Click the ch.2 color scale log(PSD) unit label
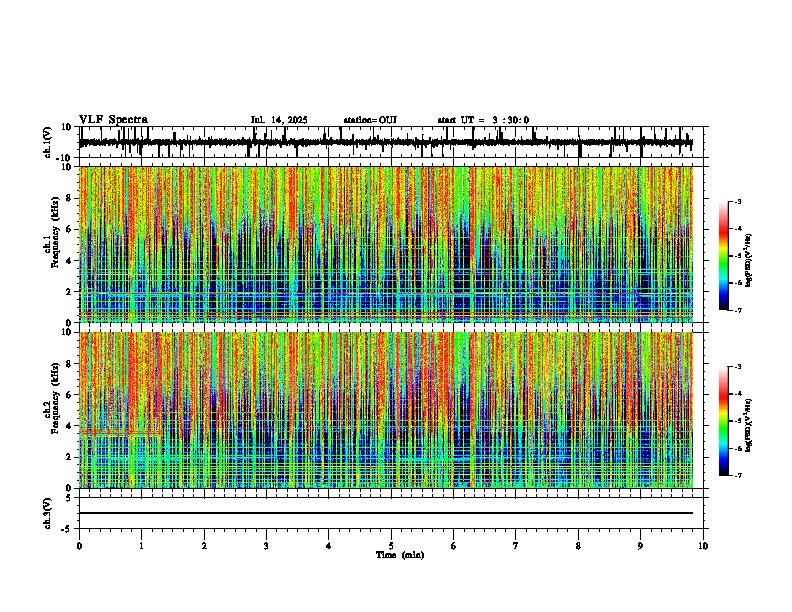 point(748,425)
